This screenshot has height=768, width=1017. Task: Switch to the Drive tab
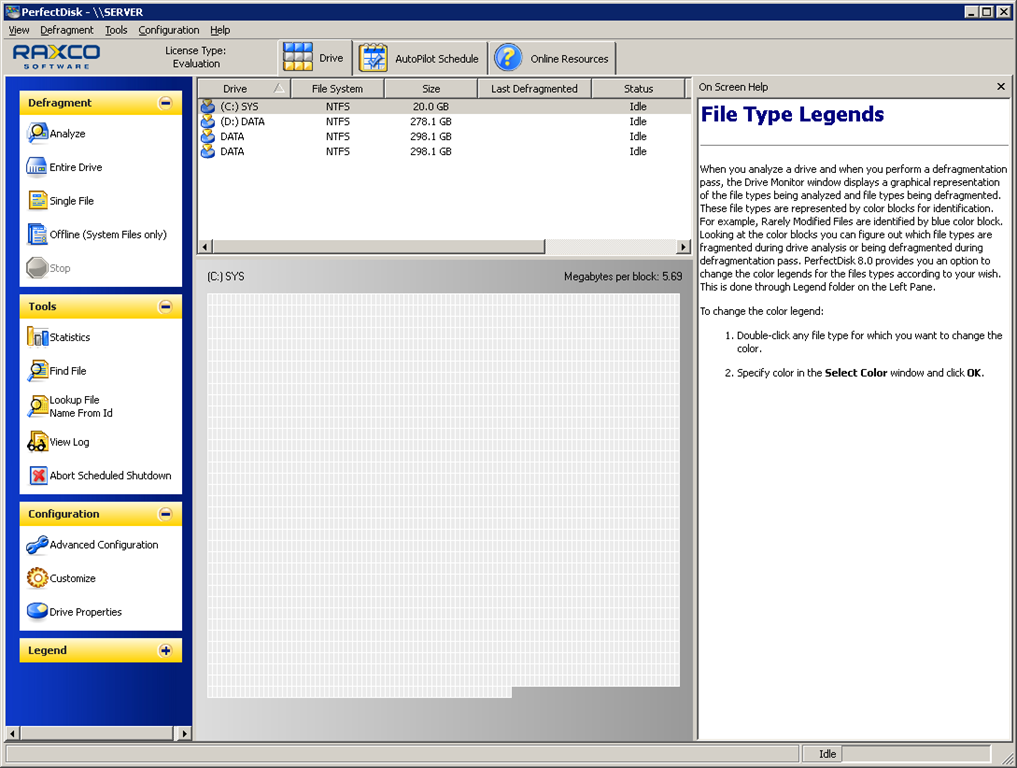coord(315,58)
